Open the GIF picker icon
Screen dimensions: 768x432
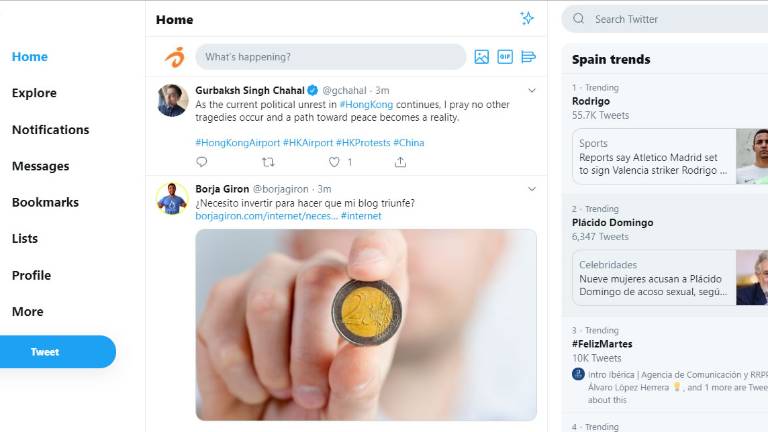click(505, 57)
